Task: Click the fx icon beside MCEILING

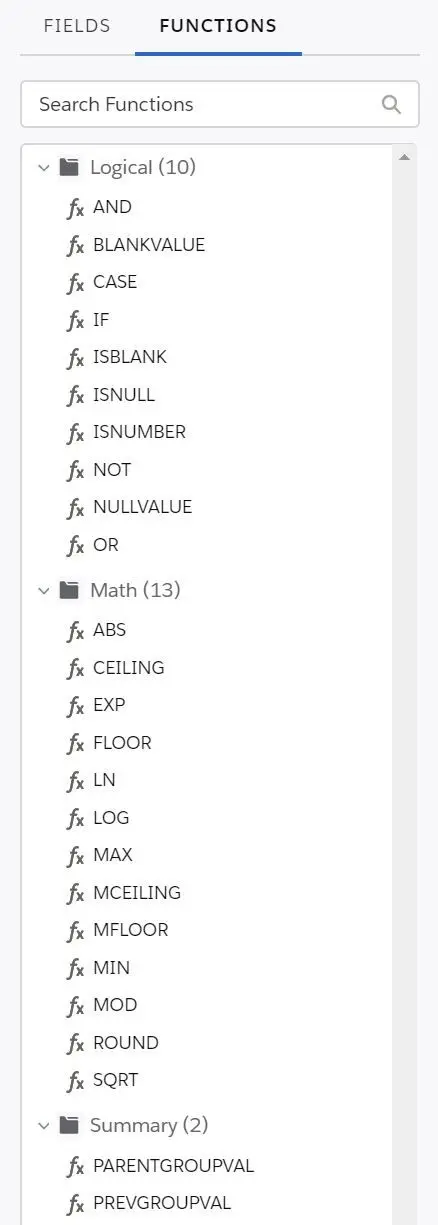Action: [76, 893]
